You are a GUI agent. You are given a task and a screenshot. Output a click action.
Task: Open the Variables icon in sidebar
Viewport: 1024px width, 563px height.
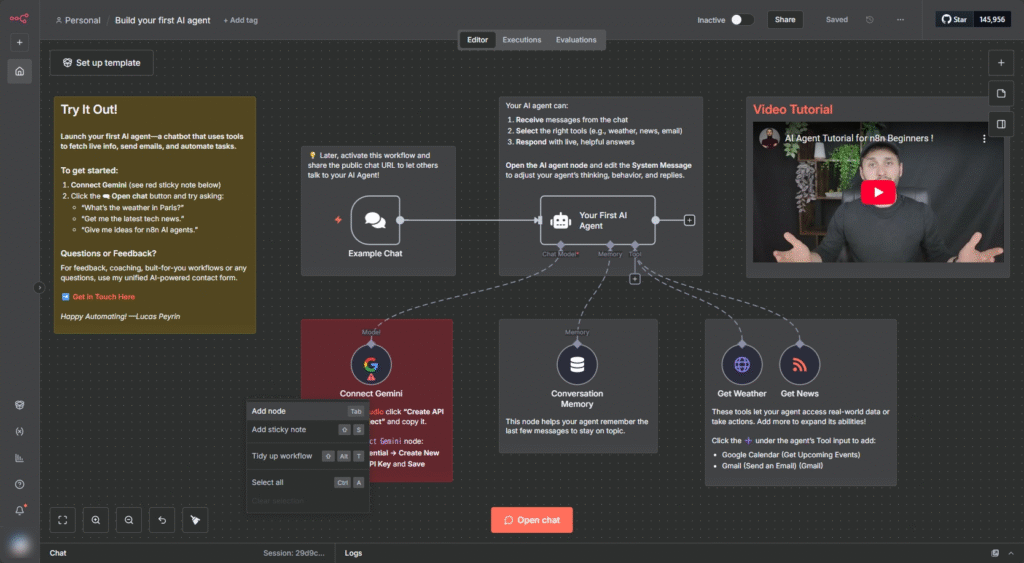click(19, 432)
